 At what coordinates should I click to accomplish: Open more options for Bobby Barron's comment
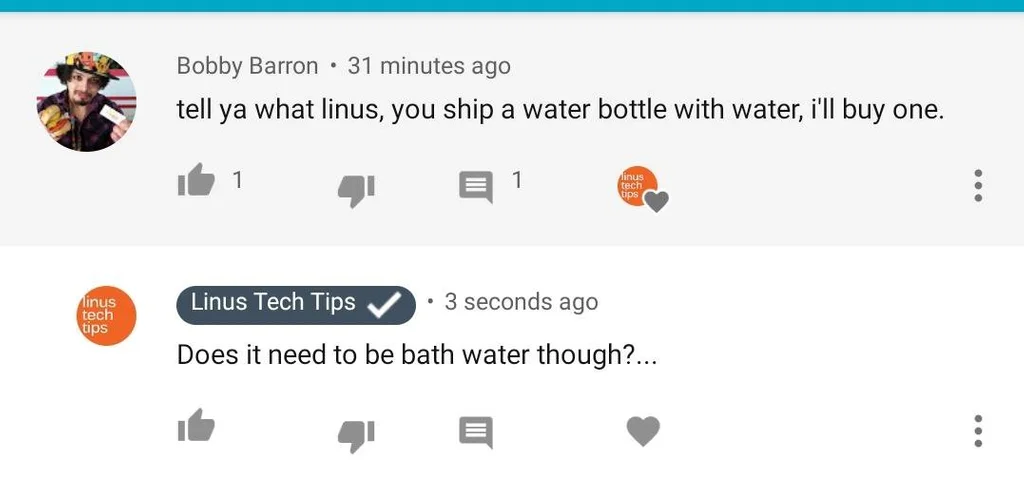978,185
